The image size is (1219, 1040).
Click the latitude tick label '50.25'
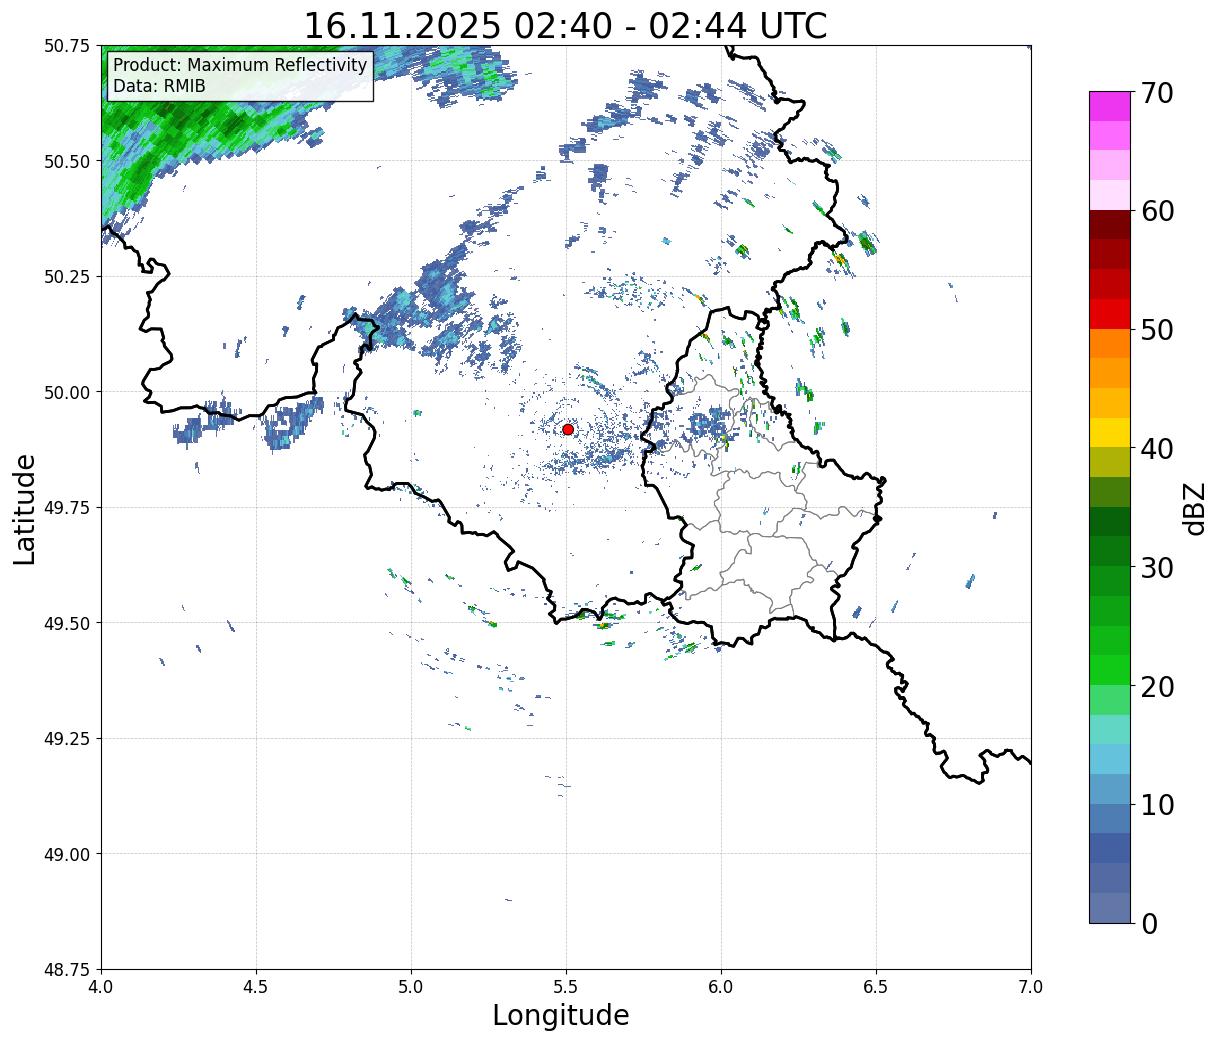coord(67,277)
